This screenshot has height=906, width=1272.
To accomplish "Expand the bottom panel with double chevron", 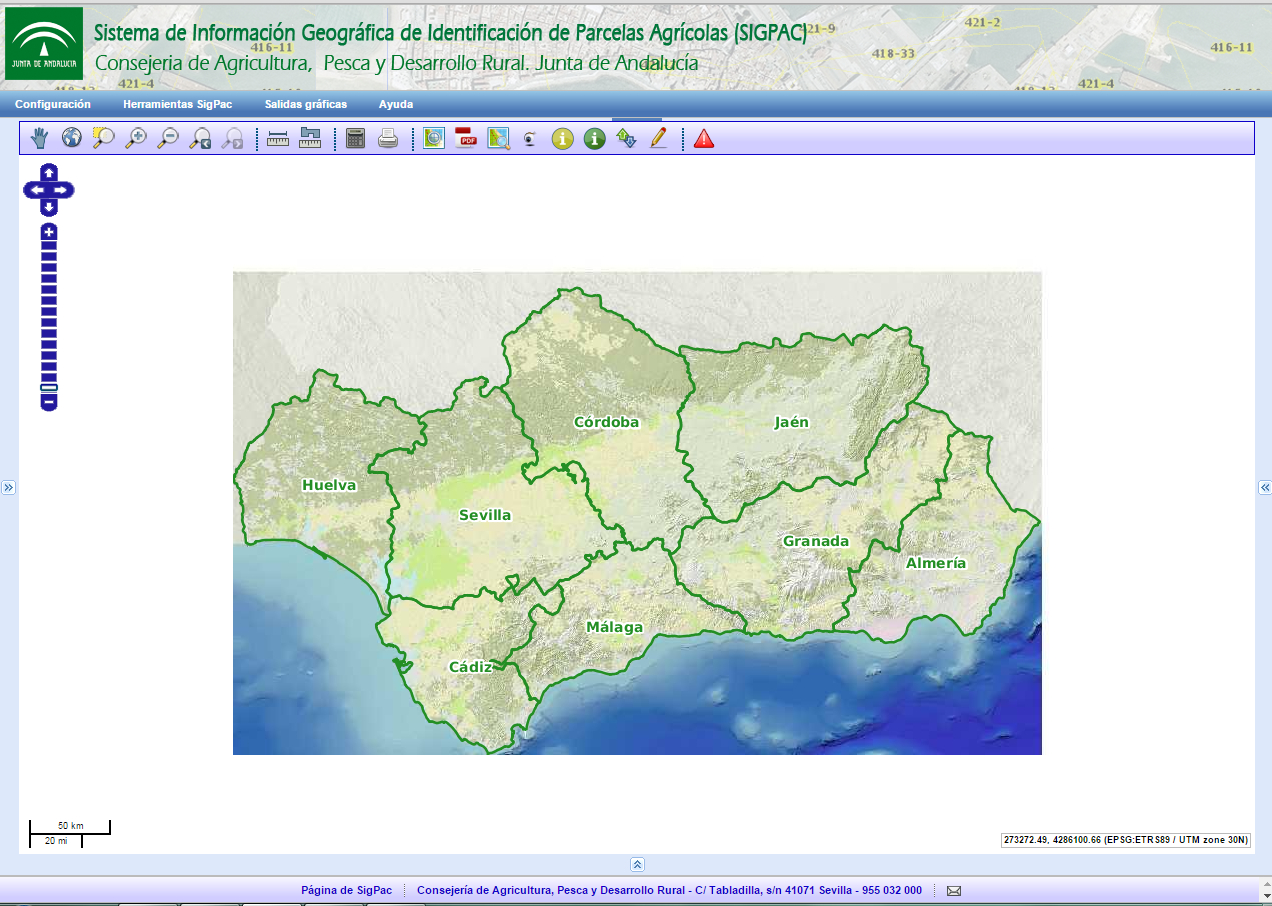I will 637,864.
